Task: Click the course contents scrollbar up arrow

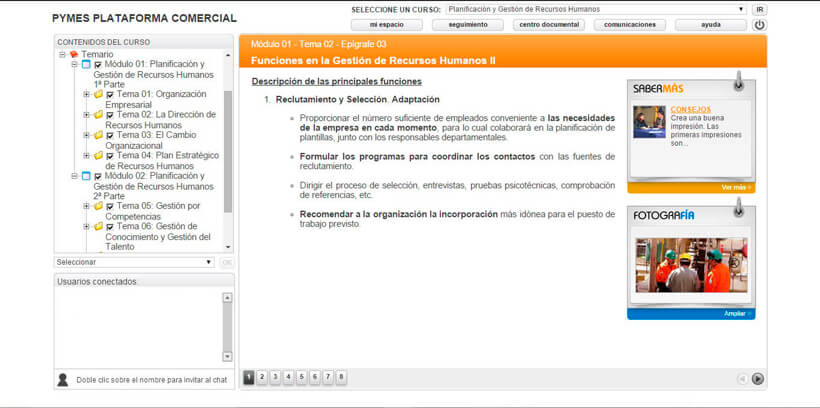Action: pos(227,55)
